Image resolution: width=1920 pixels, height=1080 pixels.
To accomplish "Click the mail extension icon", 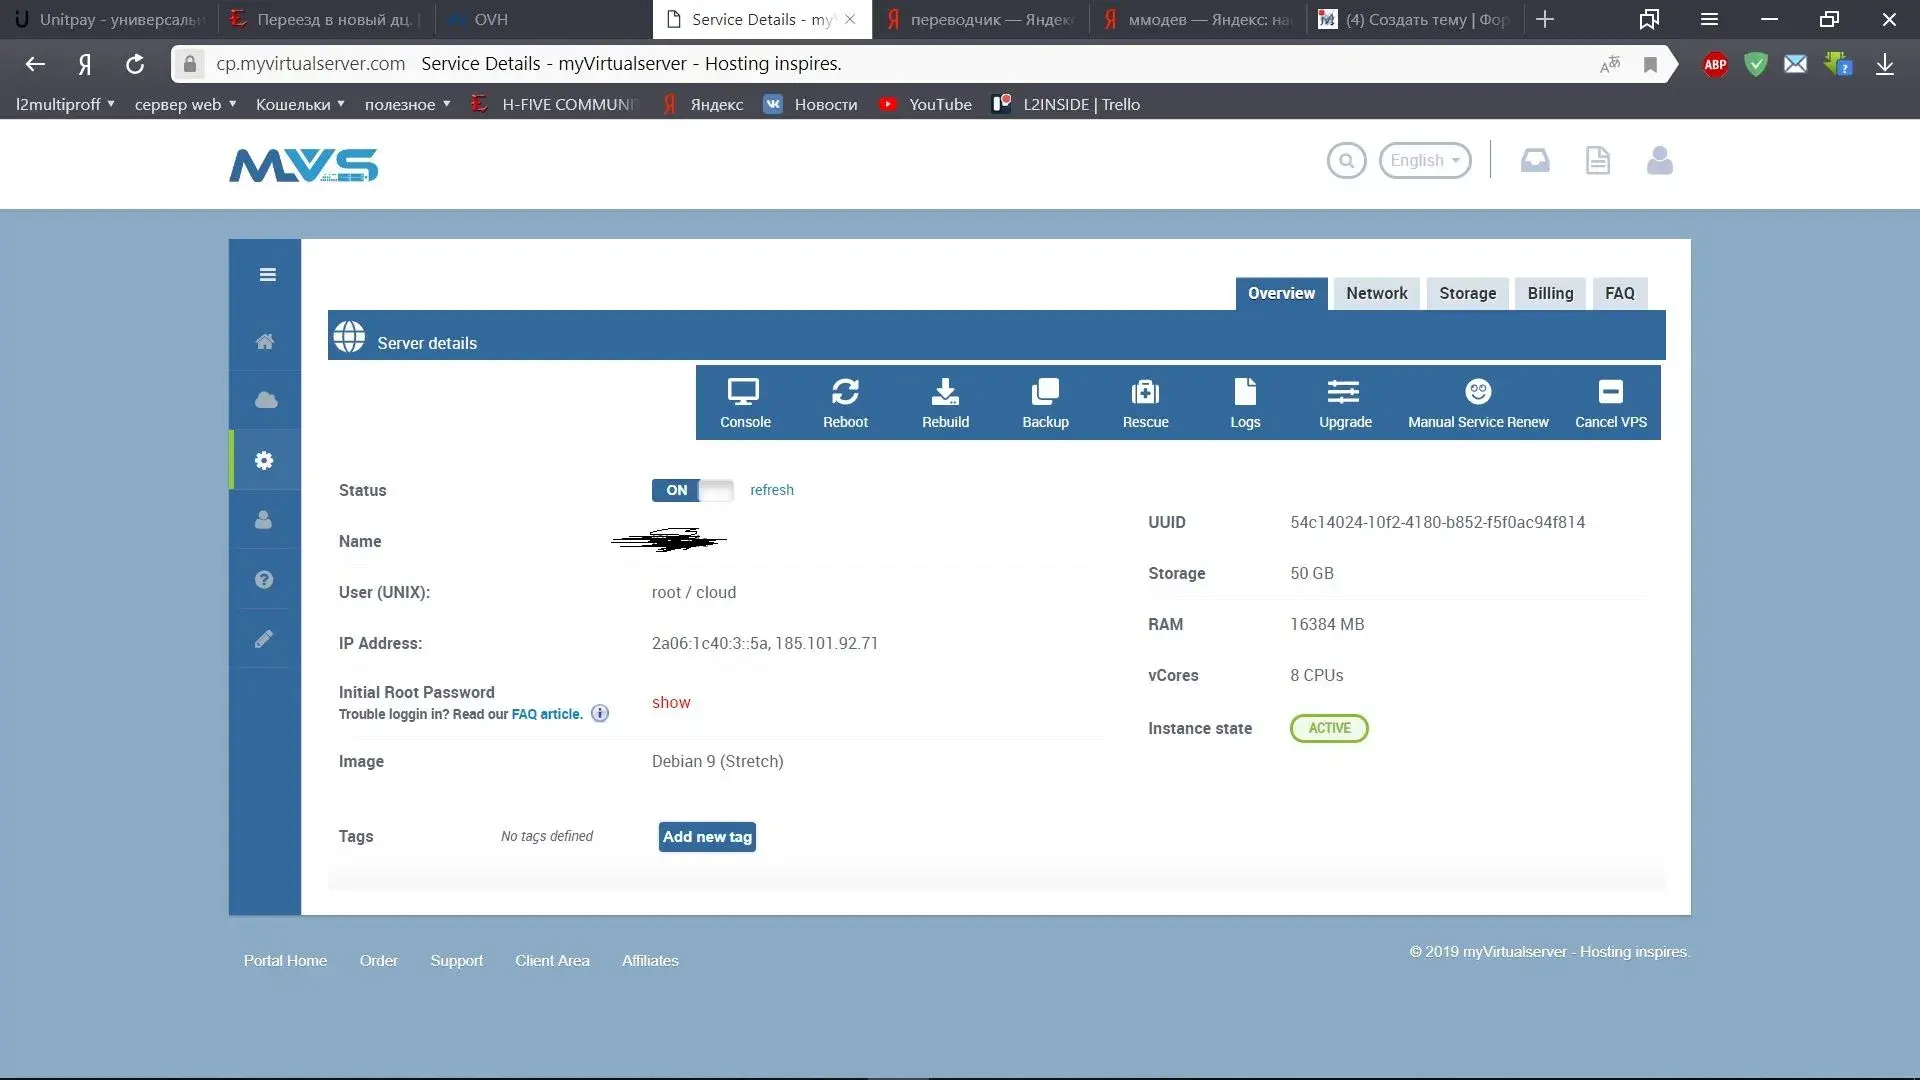I will coord(1795,64).
